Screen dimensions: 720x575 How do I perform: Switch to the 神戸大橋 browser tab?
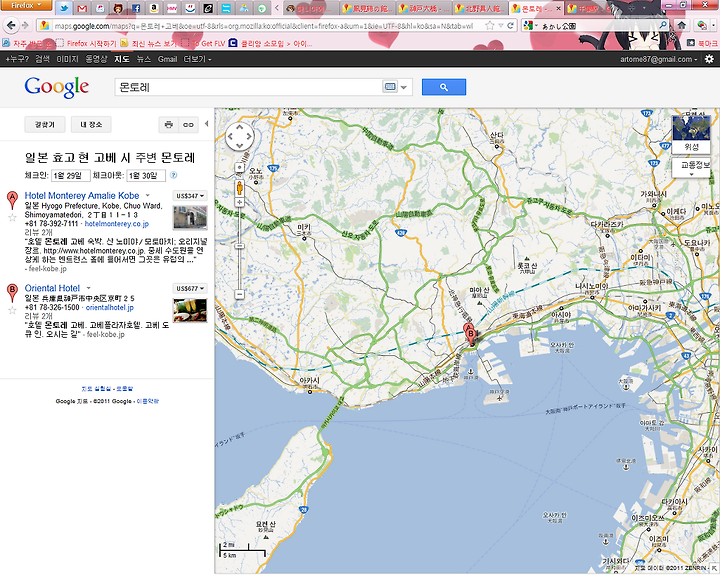point(424,8)
